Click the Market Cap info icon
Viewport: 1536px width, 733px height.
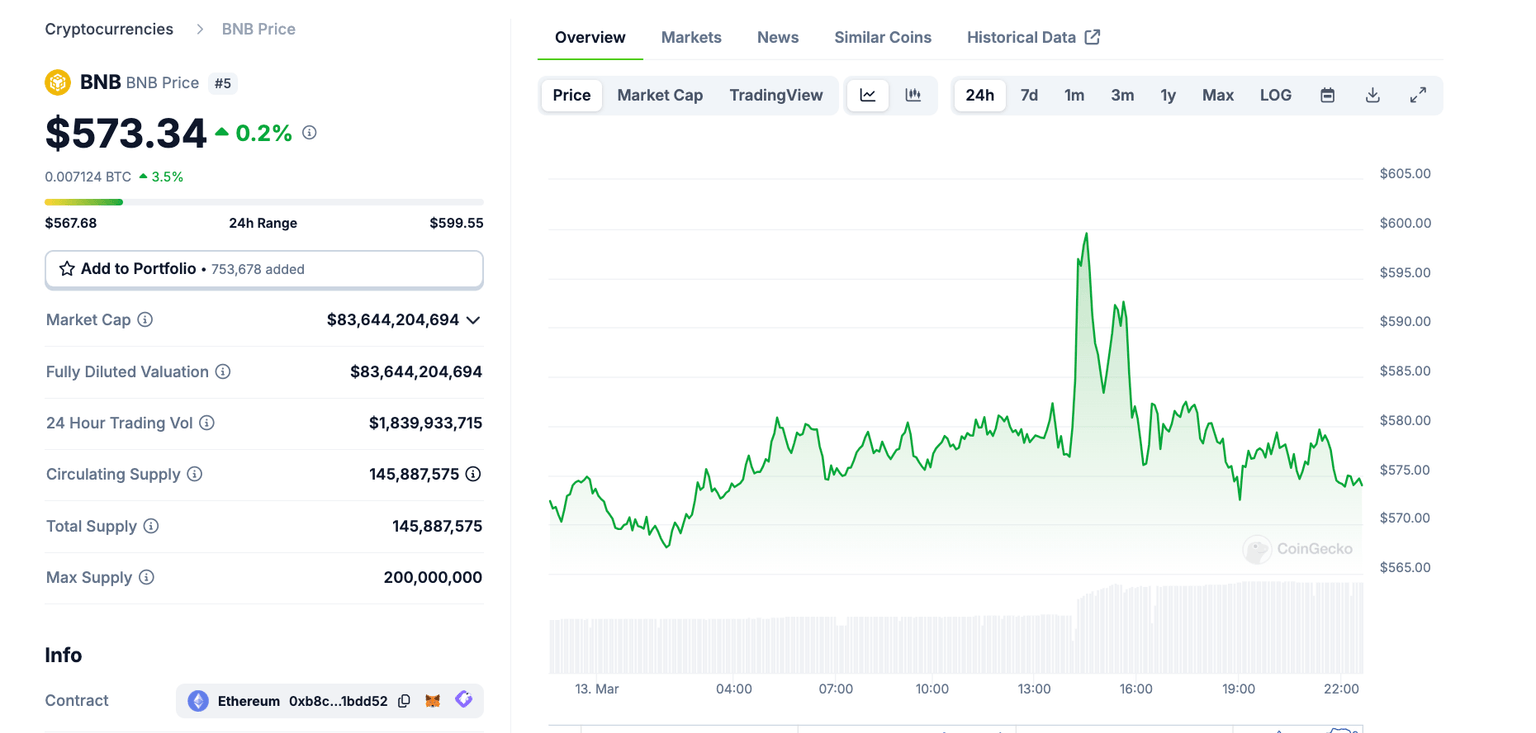[145, 320]
